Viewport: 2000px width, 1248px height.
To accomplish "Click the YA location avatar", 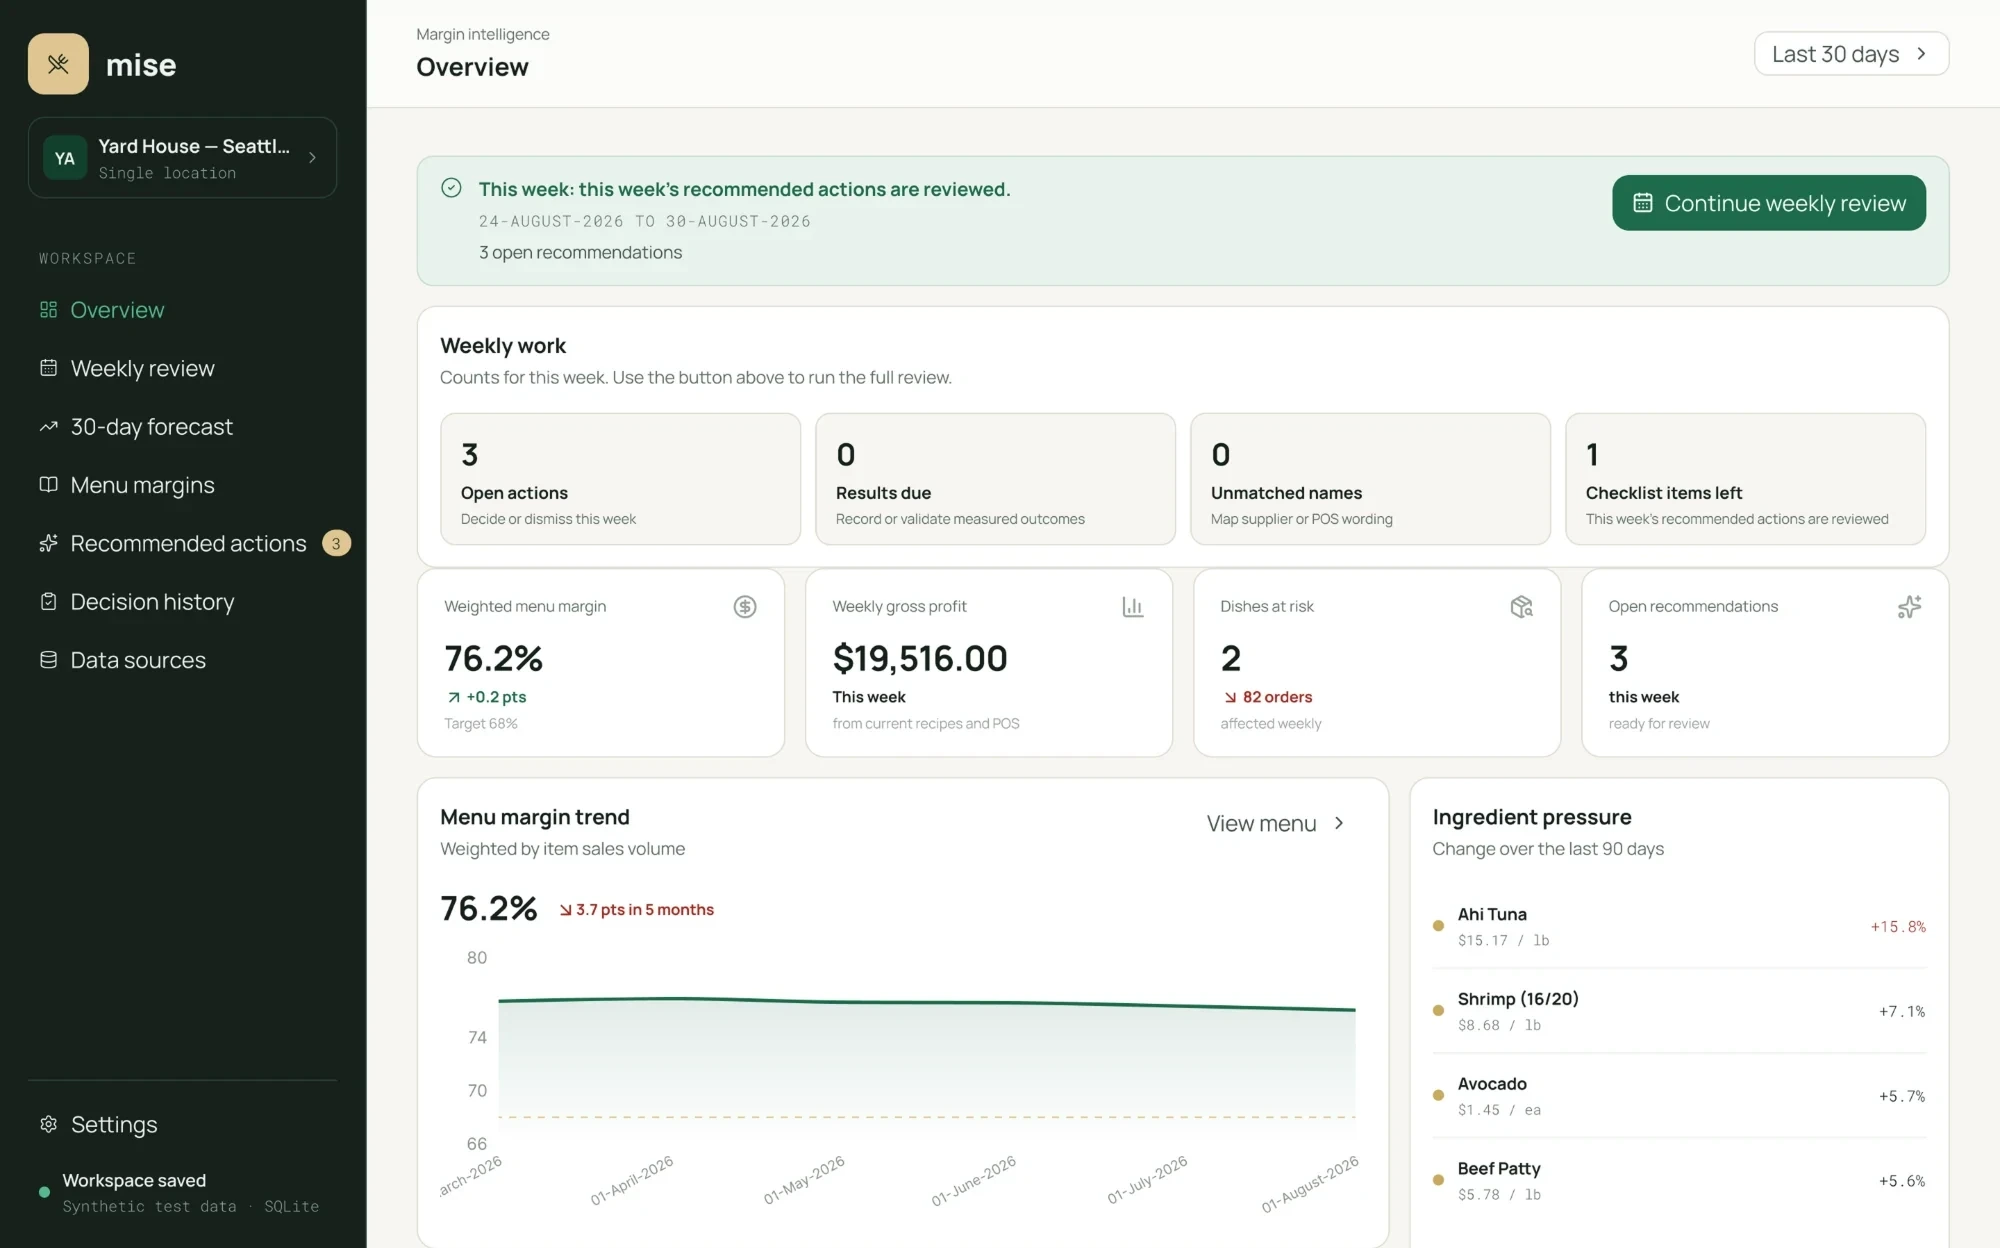I will (x=65, y=158).
